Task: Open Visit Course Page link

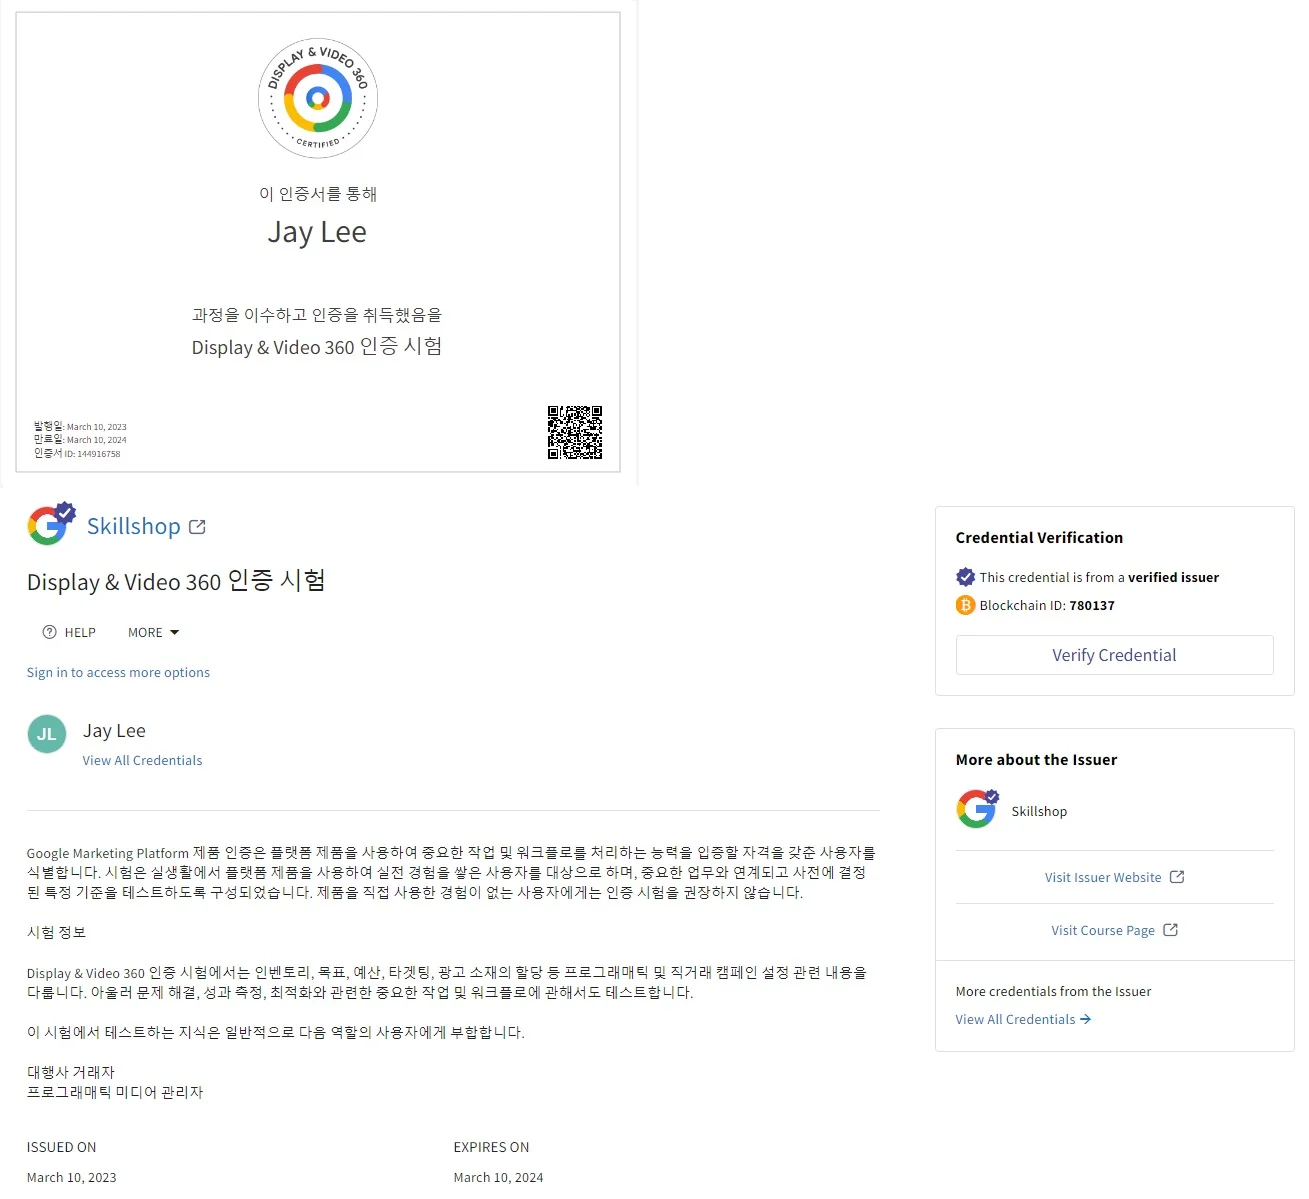Action: tap(1103, 930)
